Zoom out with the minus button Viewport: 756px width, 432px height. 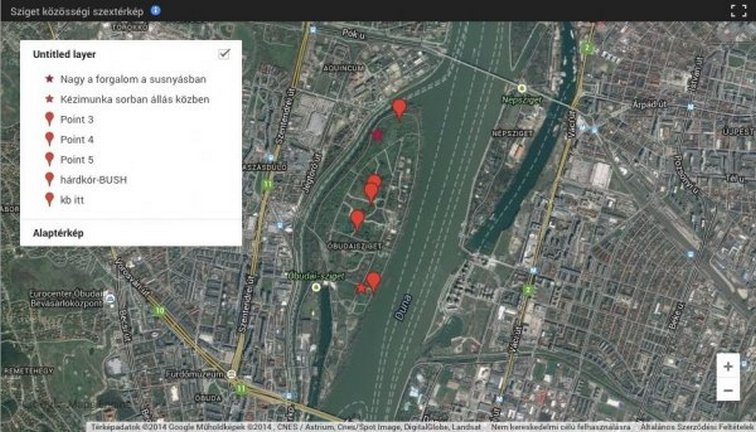(728, 391)
